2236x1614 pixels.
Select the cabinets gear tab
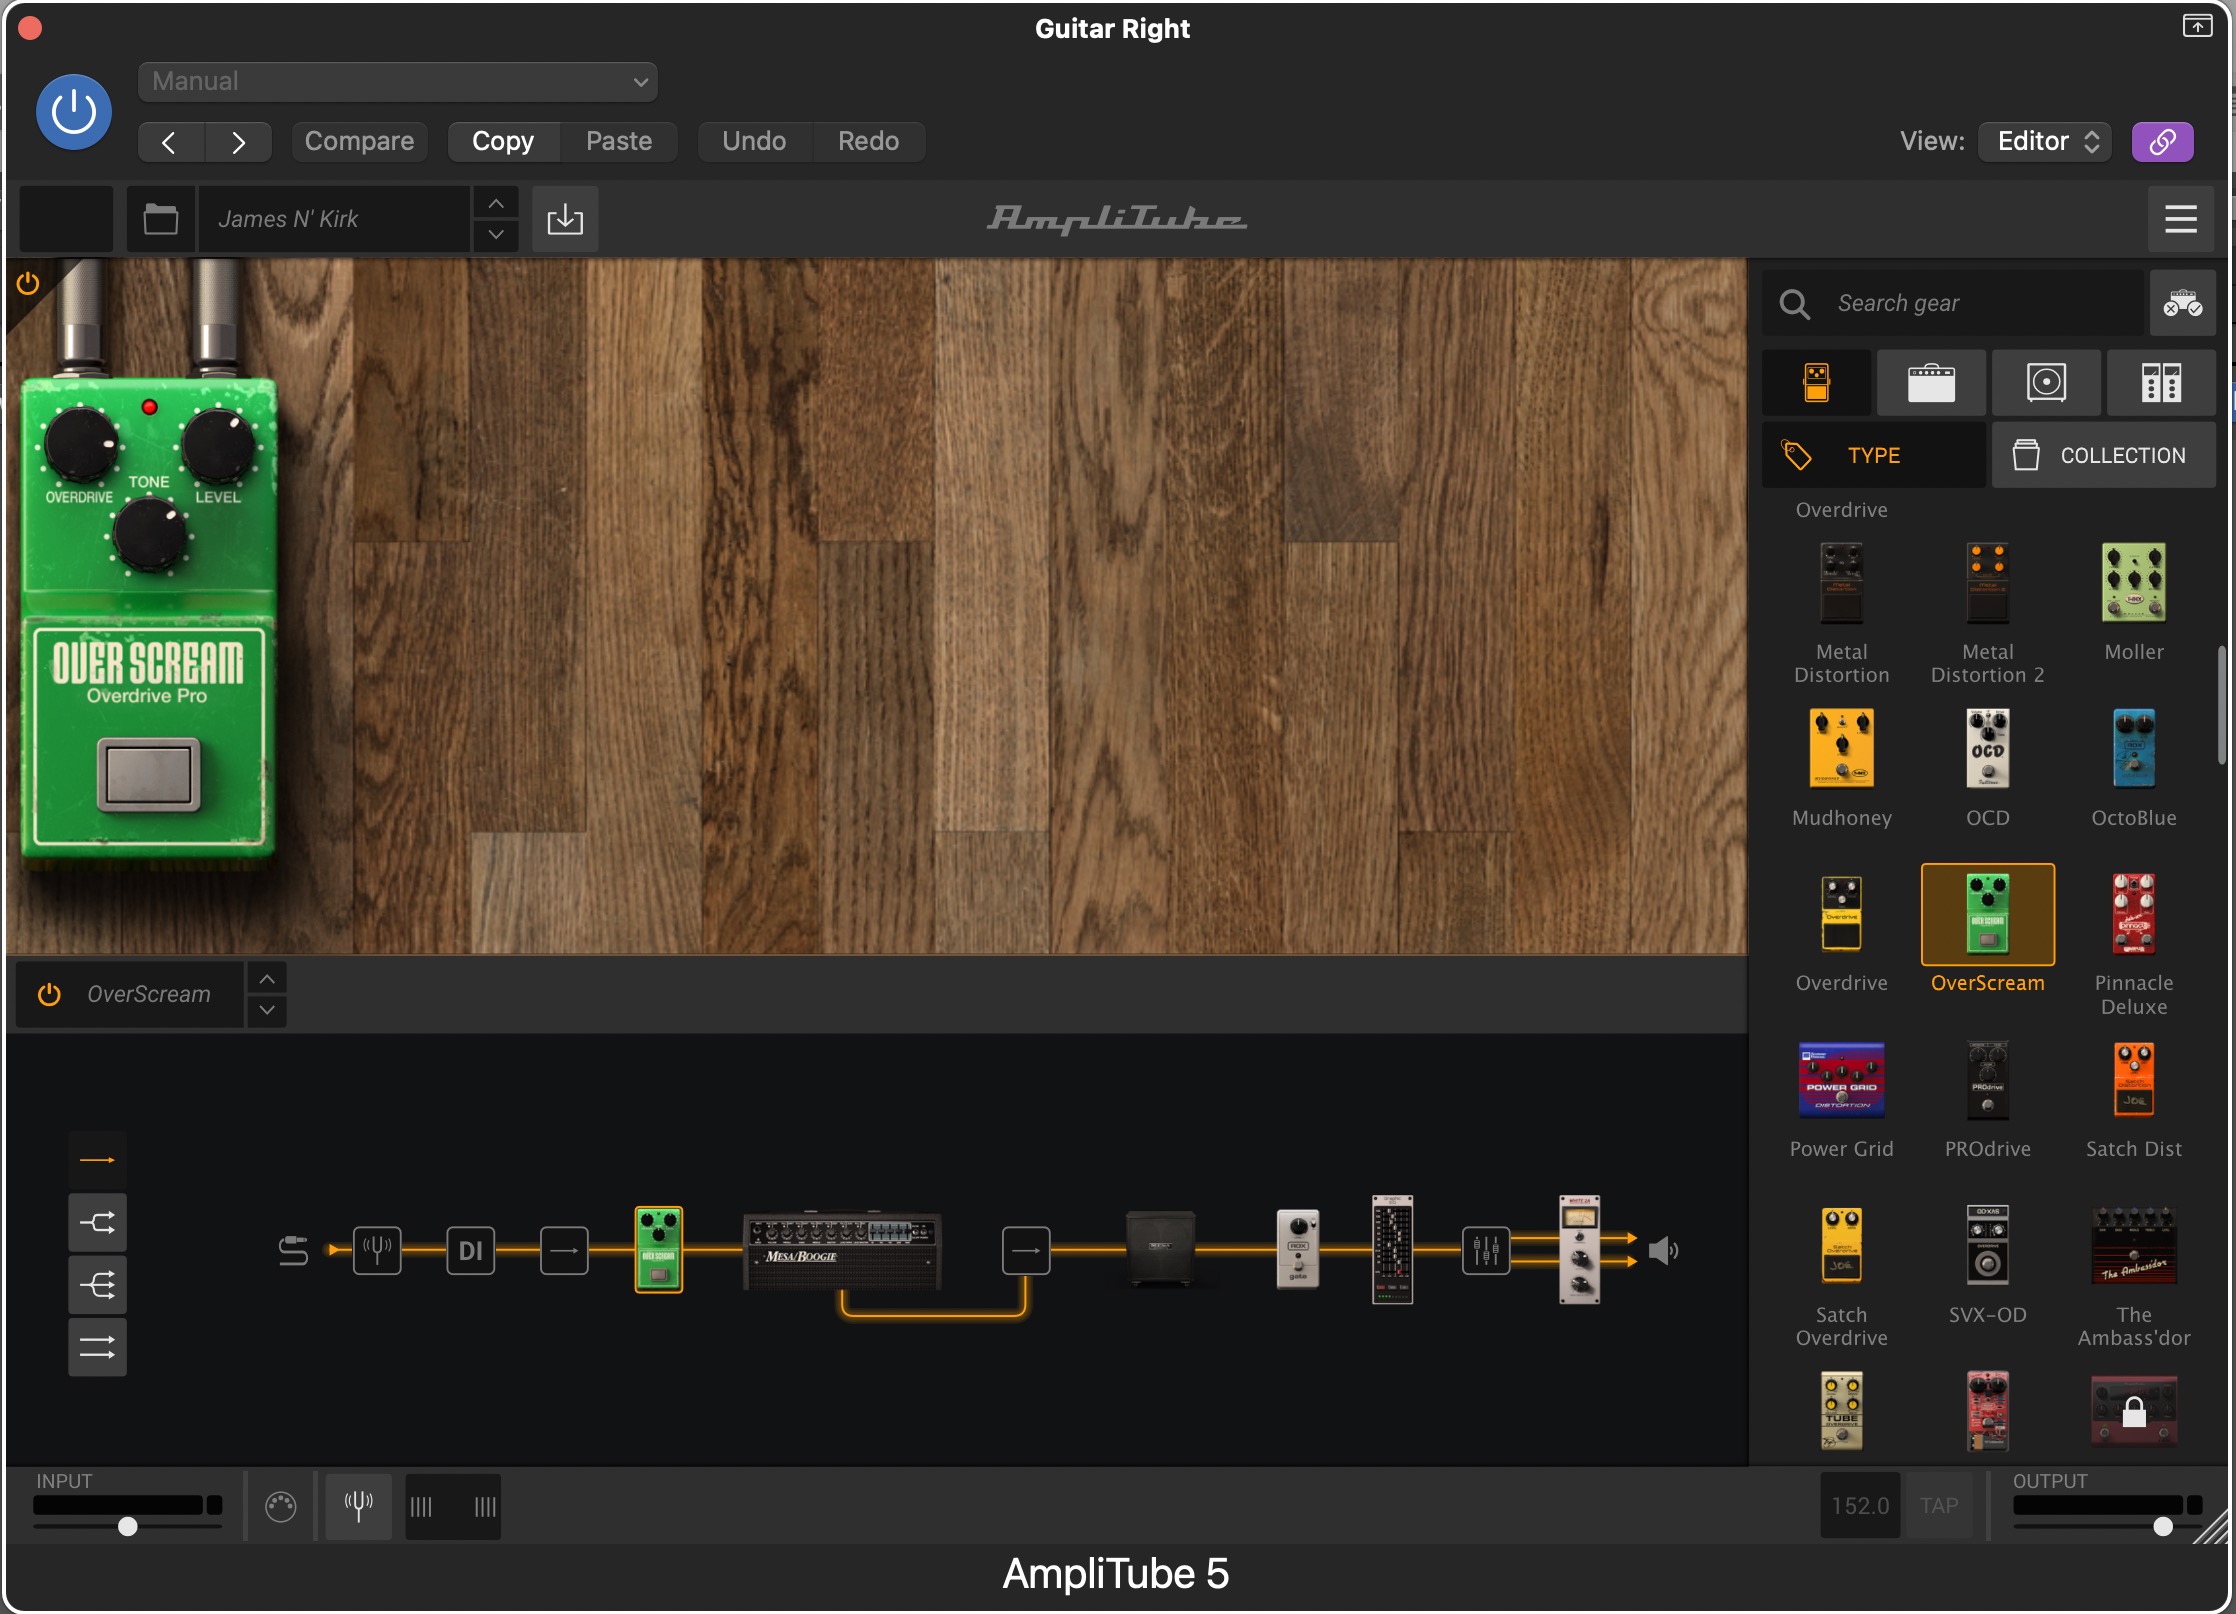point(2046,383)
